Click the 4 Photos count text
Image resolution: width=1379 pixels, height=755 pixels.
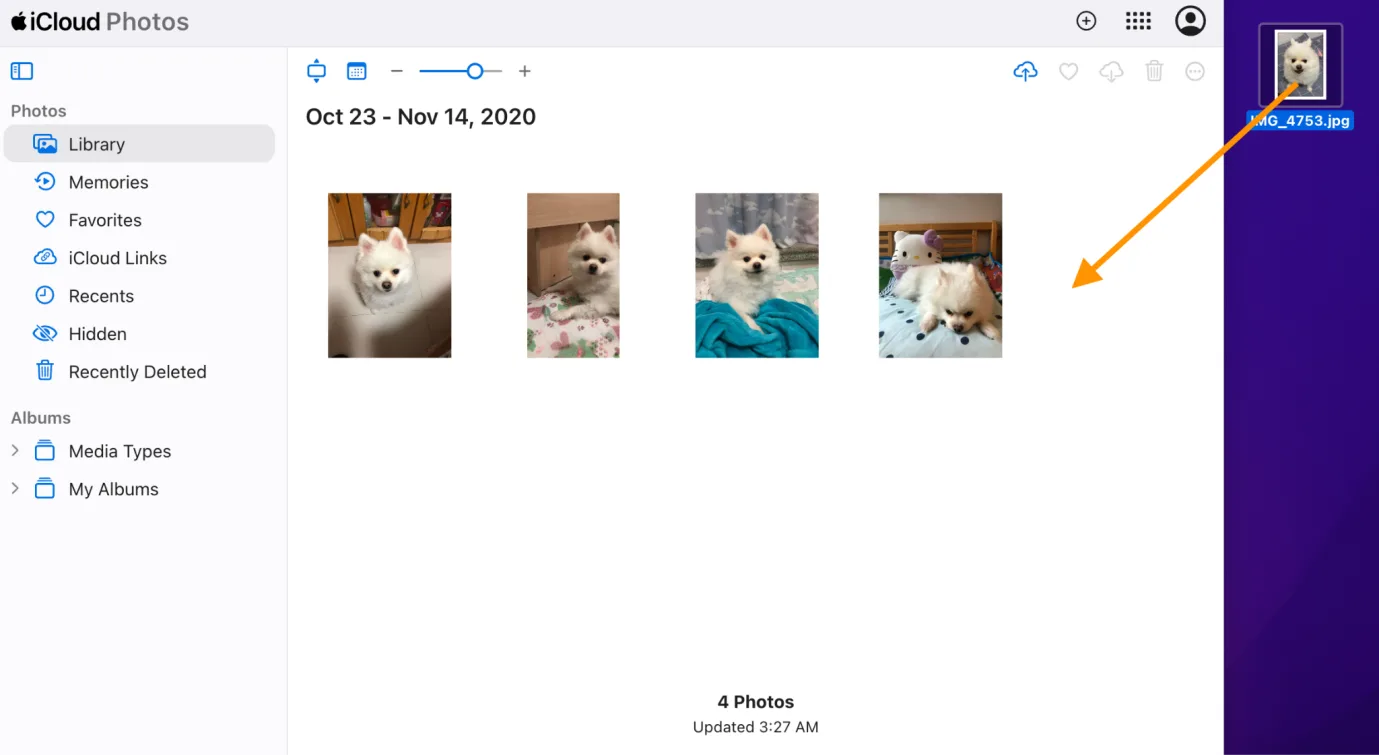click(x=756, y=702)
